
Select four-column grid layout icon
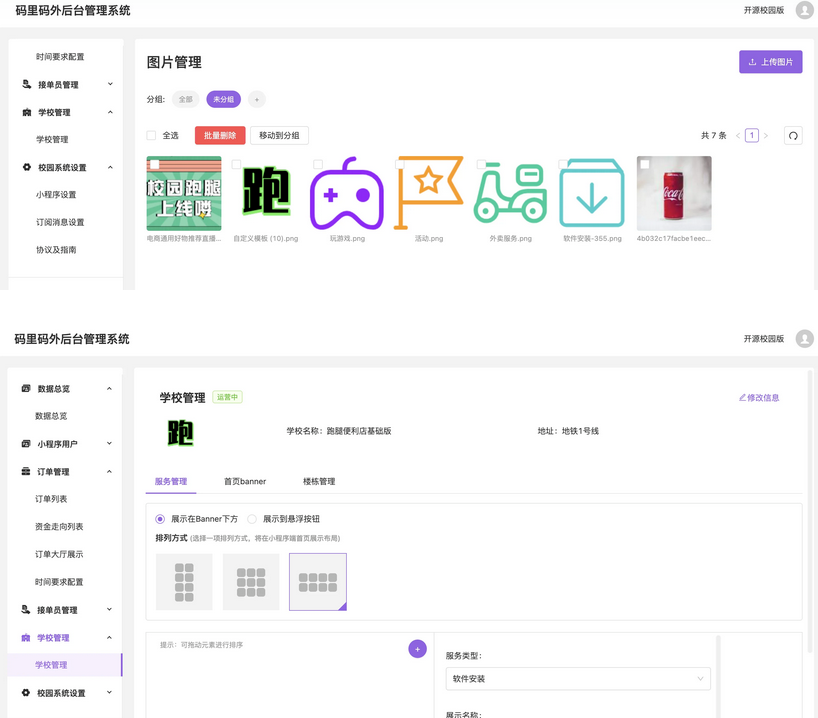point(318,582)
